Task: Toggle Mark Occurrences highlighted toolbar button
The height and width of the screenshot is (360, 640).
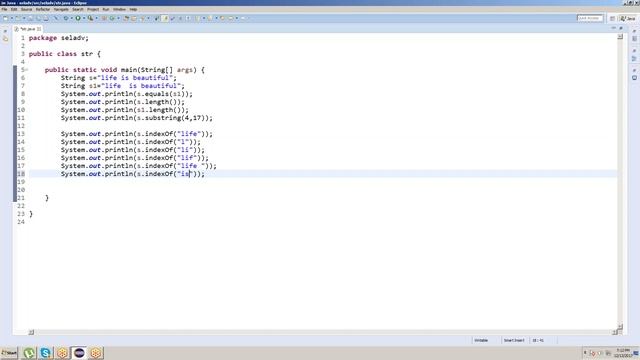Action: pyautogui.click(x=165, y=18)
